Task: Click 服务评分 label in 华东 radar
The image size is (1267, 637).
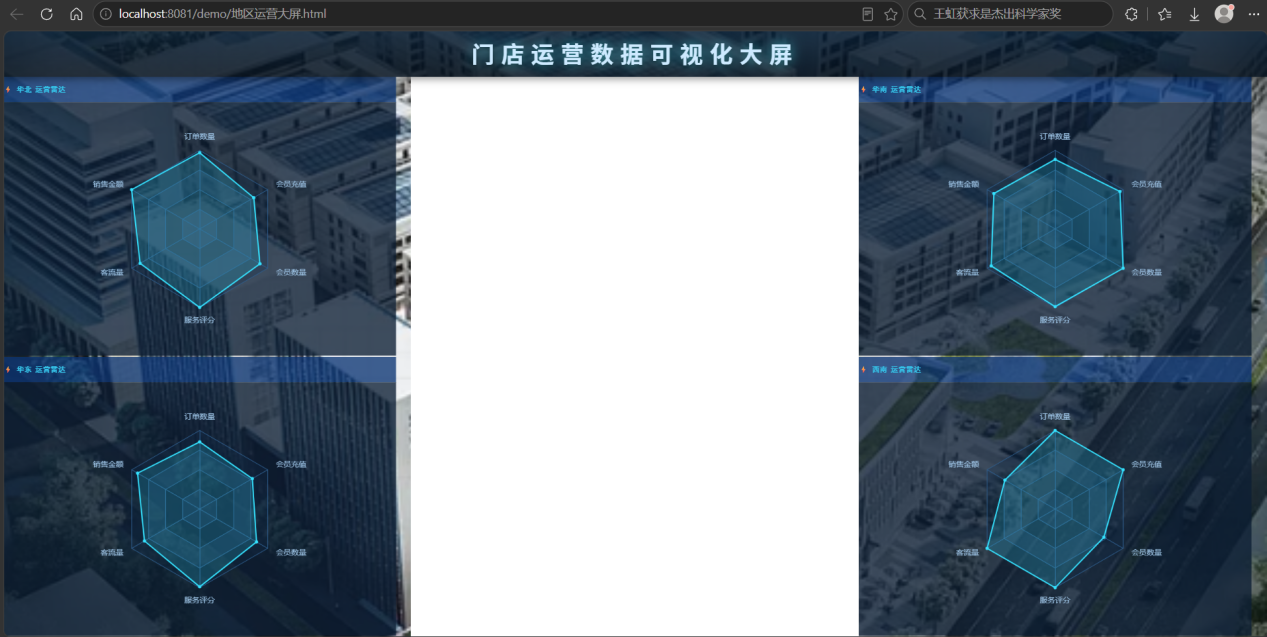Action: tap(199, 600)
